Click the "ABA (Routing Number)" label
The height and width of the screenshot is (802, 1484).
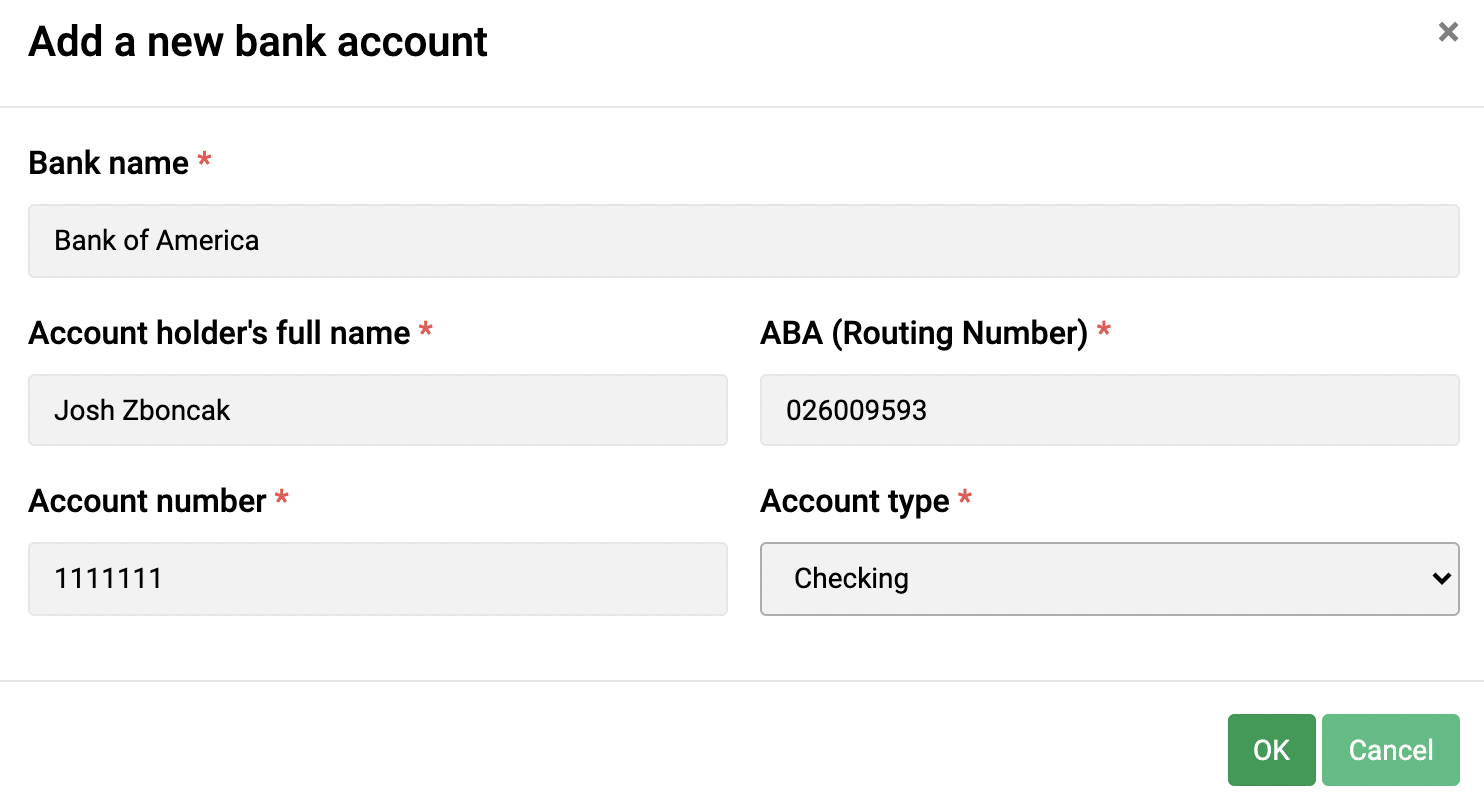coord(923,333)
